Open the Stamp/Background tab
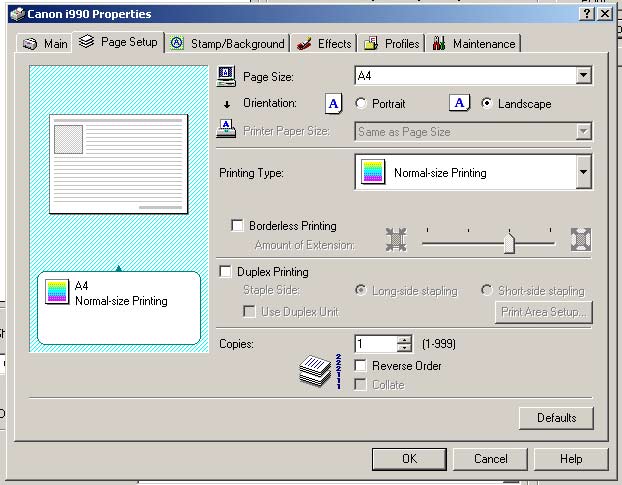The image size is (622, 485). pyautogui.click(x=227, y=43)
